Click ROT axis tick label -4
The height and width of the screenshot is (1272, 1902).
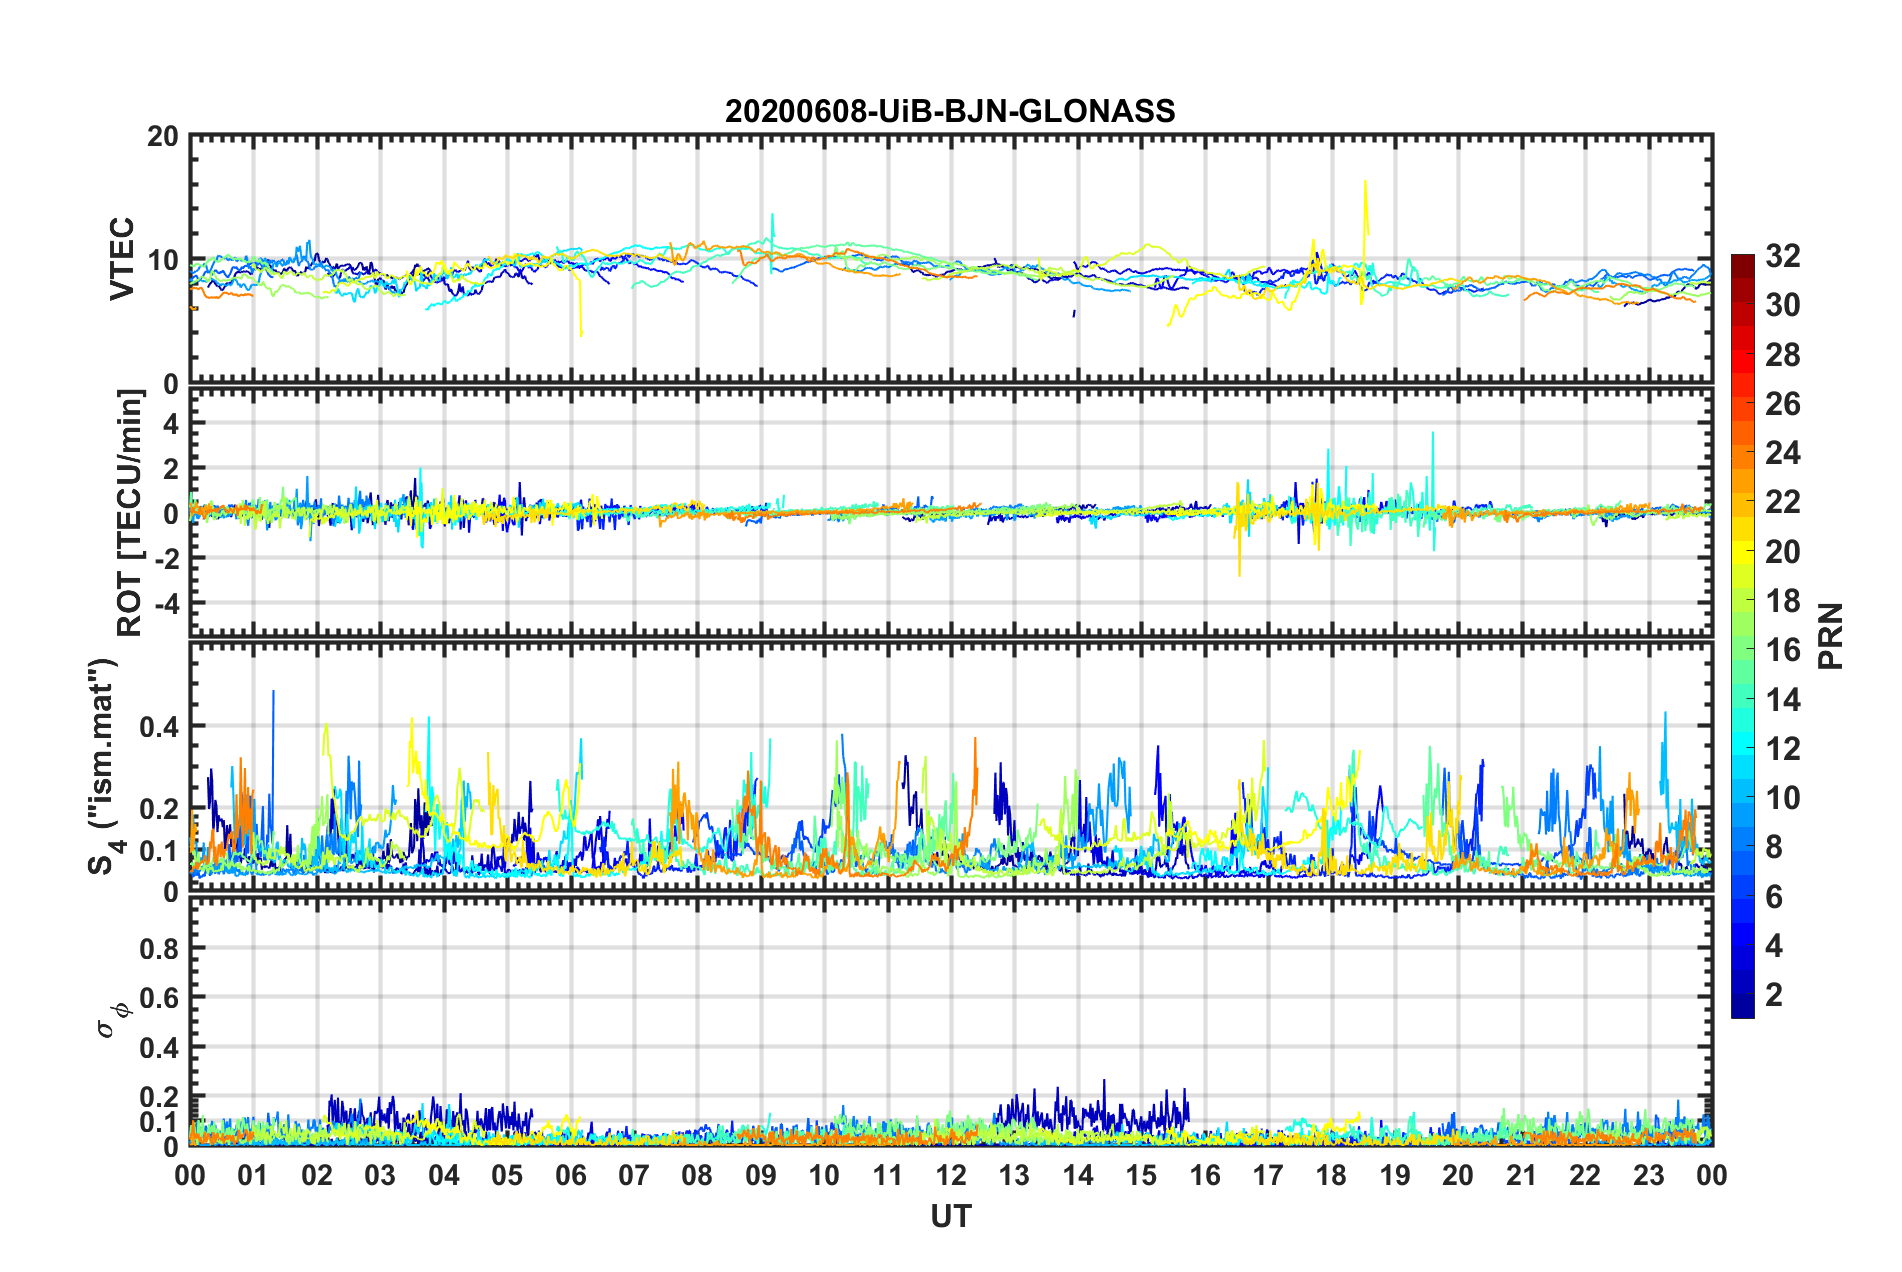pos(168,603)
